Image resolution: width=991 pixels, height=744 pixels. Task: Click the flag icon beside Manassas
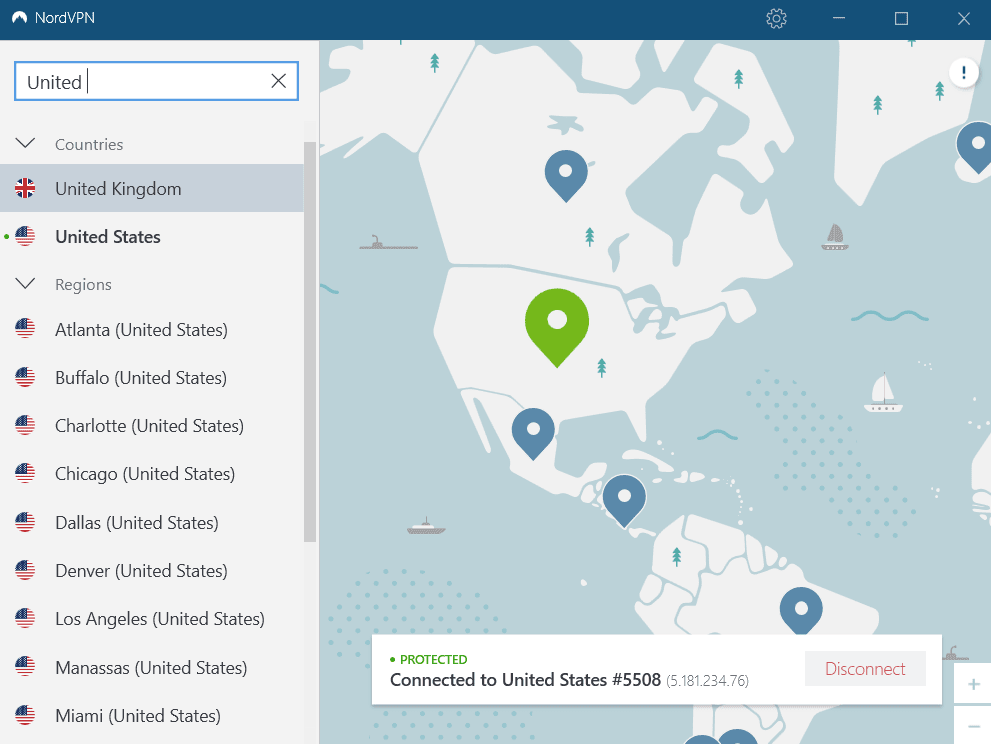[25, 667]
